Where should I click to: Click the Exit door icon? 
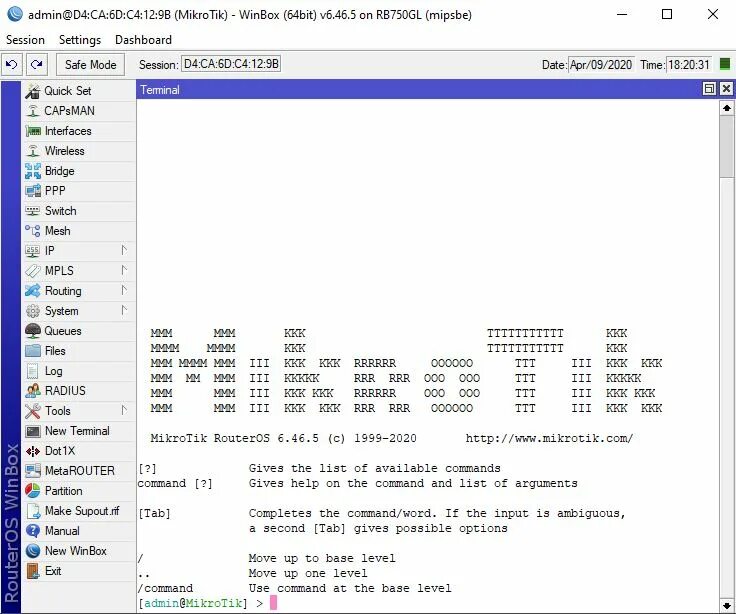pos(32,571)
